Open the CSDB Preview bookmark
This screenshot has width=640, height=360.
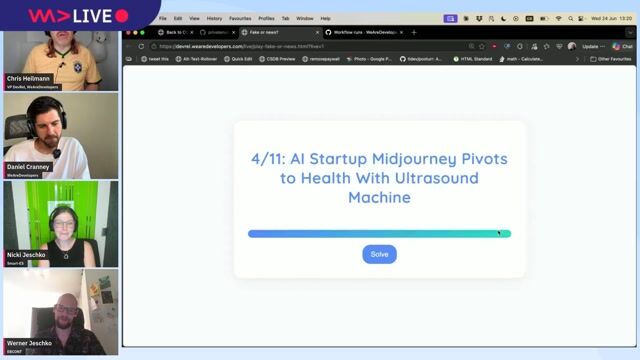coord(277,59)
